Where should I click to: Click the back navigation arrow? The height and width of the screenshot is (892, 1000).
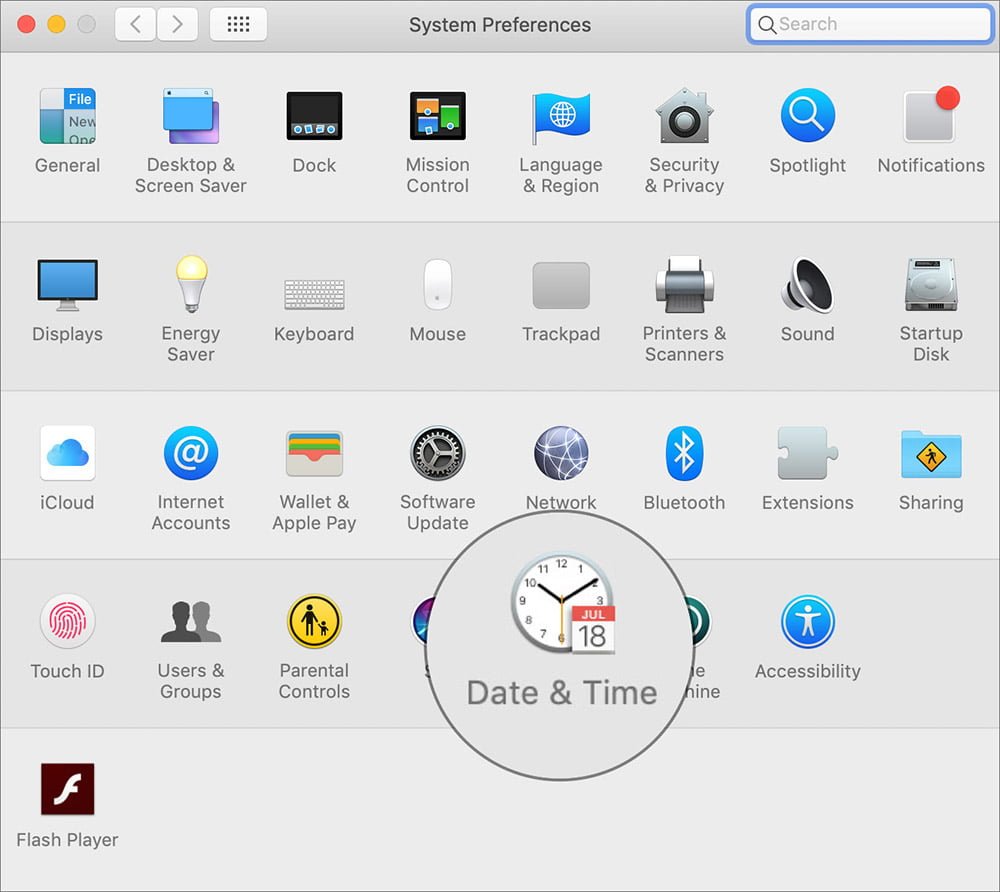click(135, 25)
